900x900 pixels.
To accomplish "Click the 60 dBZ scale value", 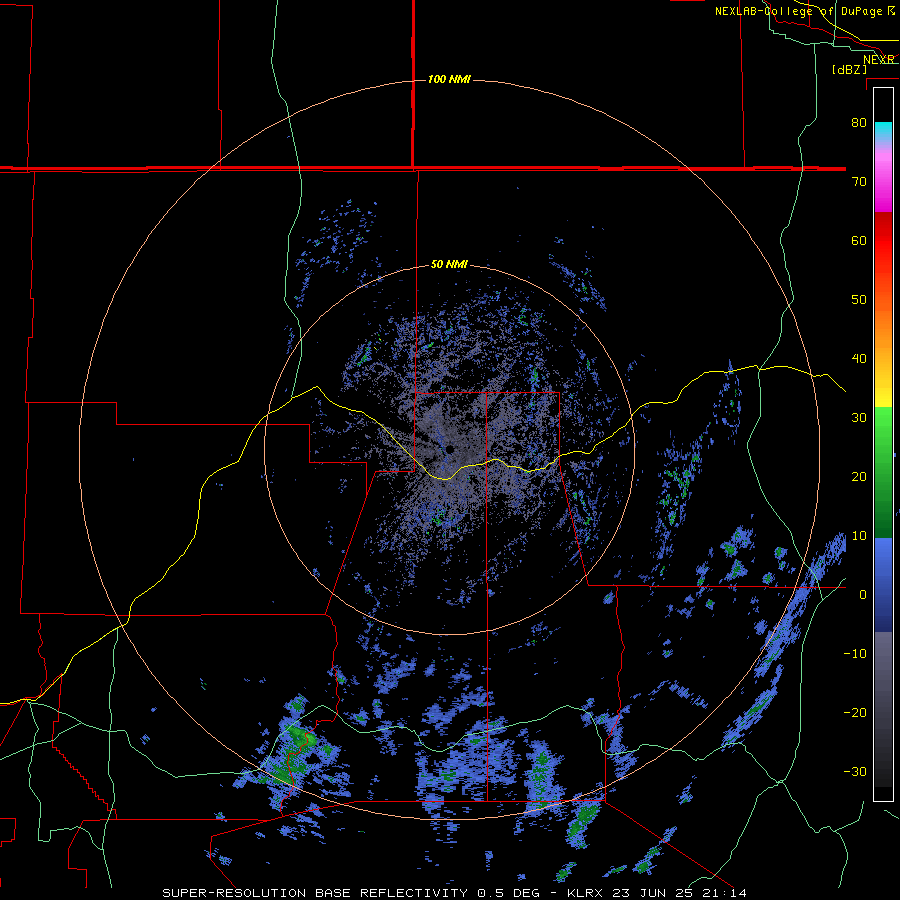I will tap(859, 240).
